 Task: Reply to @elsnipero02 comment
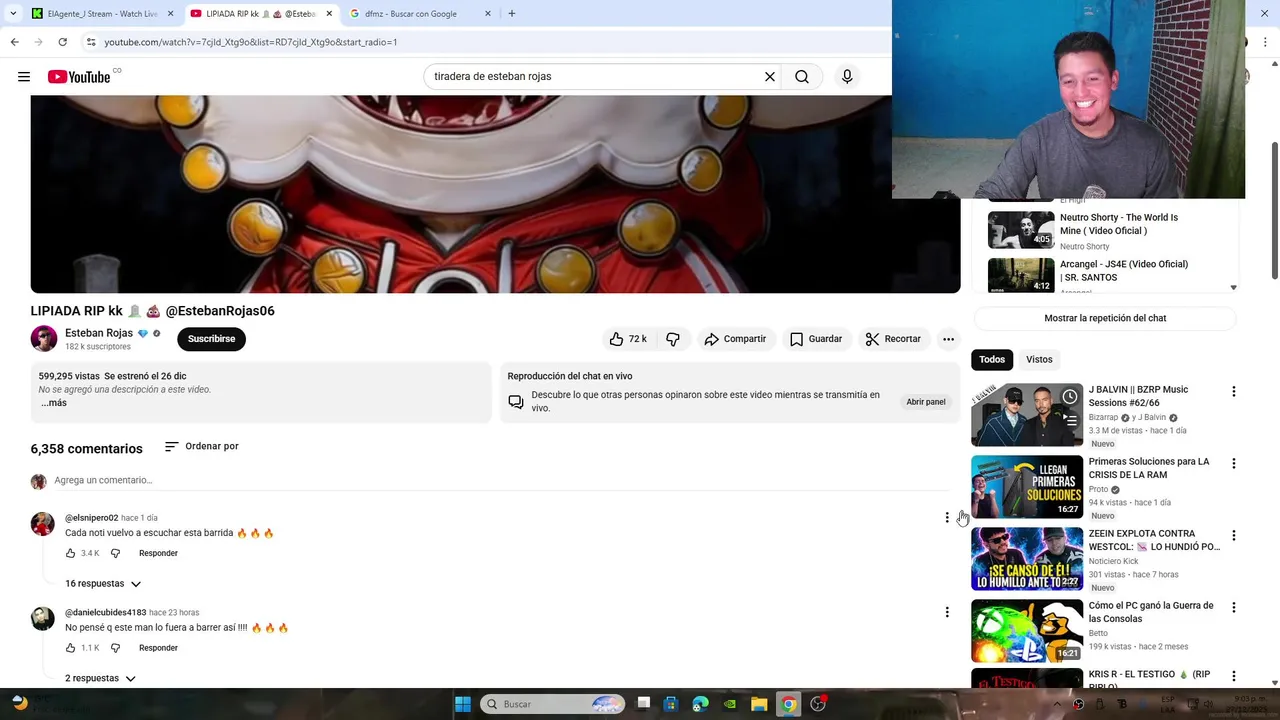tap(158, 553)
